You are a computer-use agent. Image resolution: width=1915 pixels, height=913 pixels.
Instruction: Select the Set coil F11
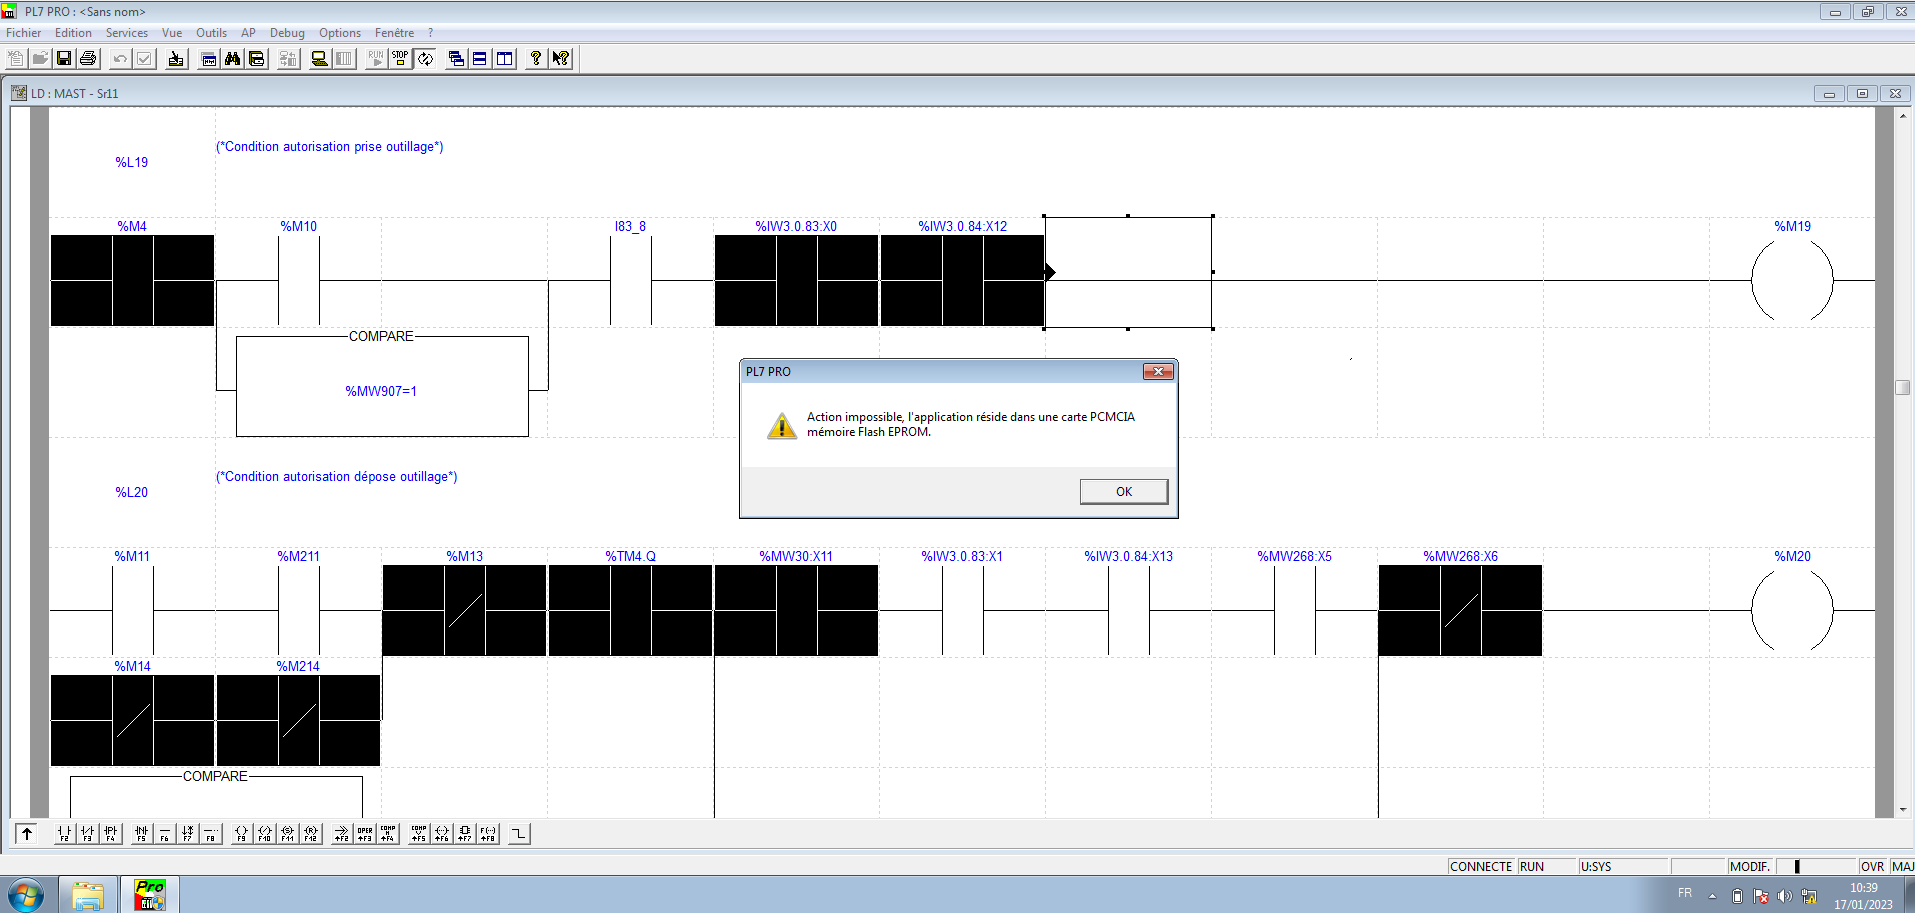point(288,833)
